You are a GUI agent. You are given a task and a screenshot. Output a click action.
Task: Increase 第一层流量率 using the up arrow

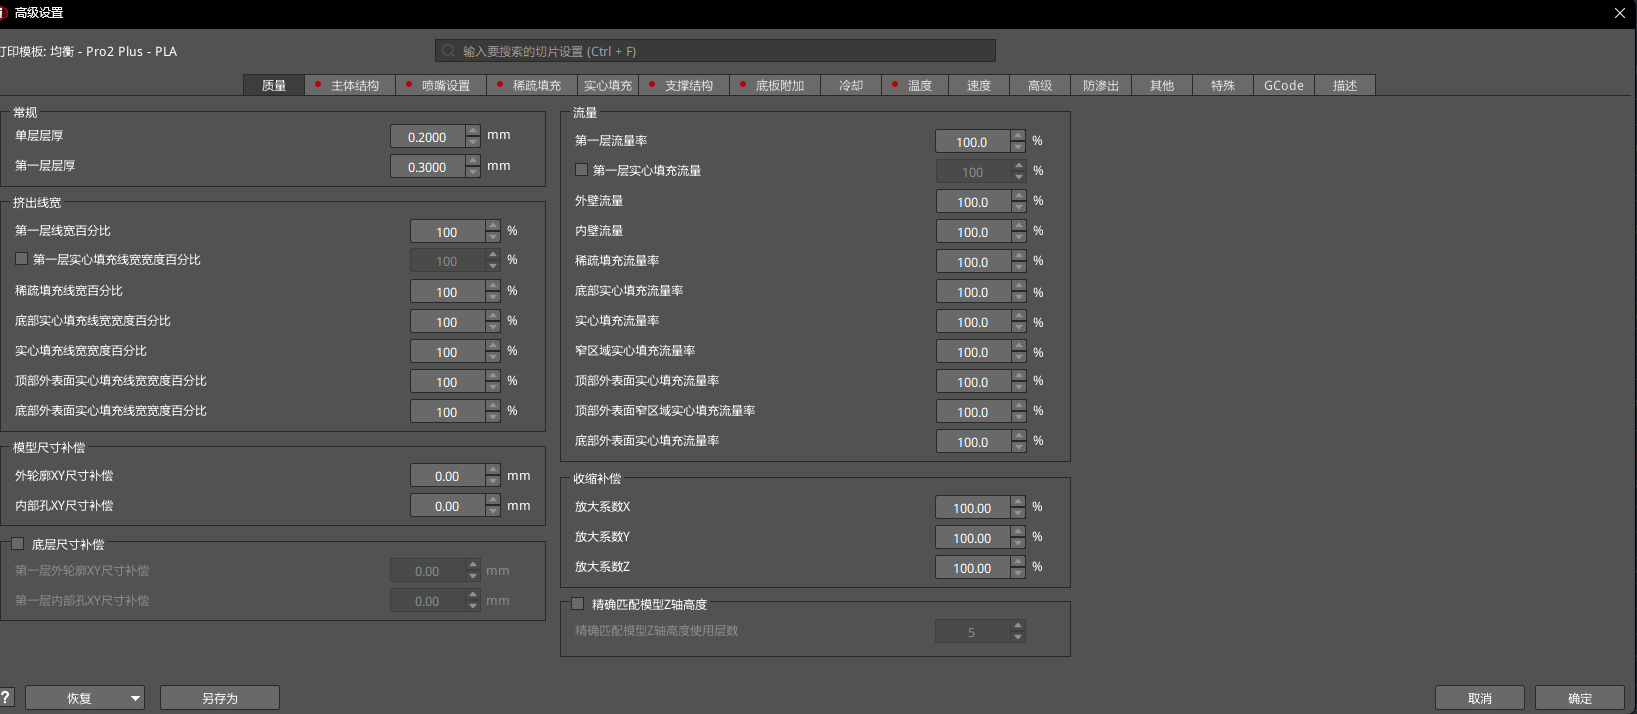(1018, 136)
